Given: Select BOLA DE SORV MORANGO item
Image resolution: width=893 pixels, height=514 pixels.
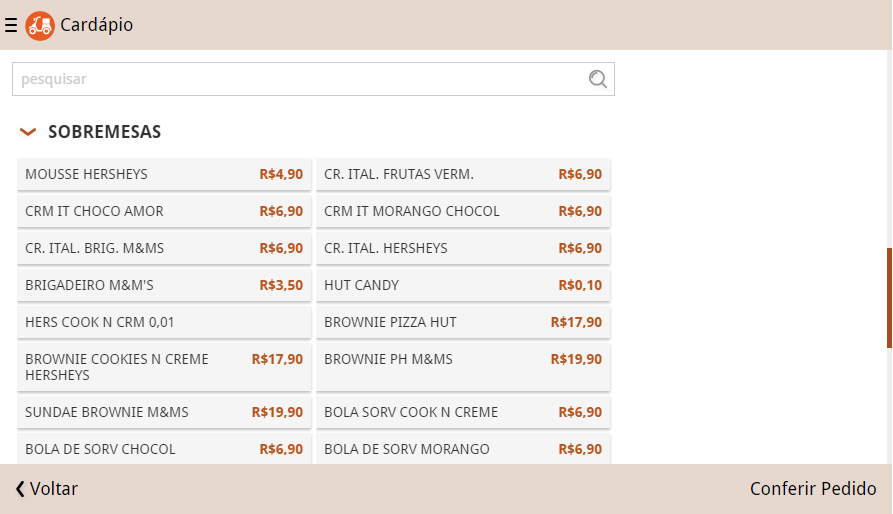Looking at the screenshot, I should point(463,449).
